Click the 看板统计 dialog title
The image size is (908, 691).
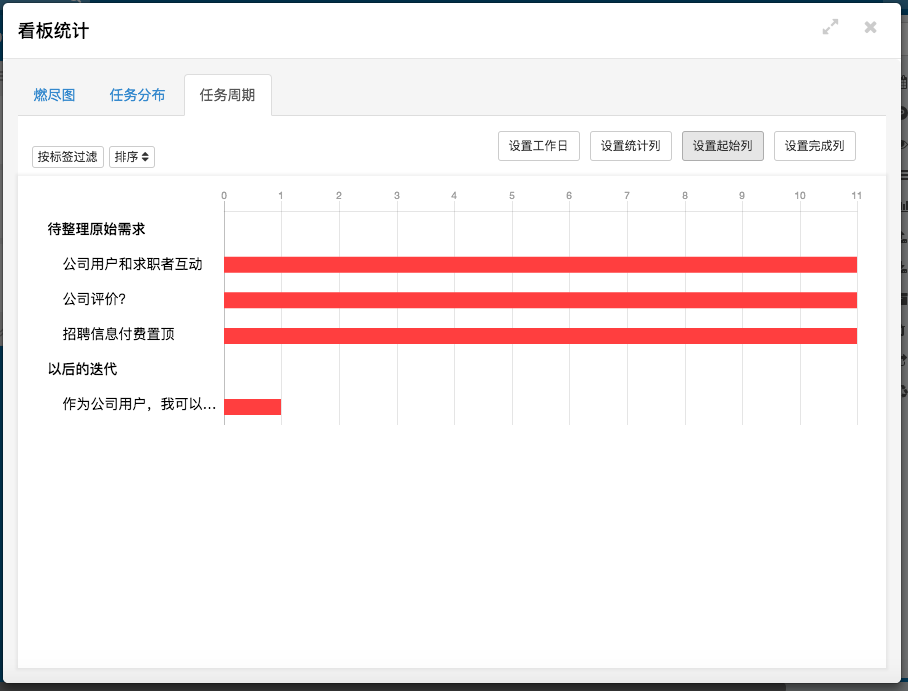click(54, 31)
